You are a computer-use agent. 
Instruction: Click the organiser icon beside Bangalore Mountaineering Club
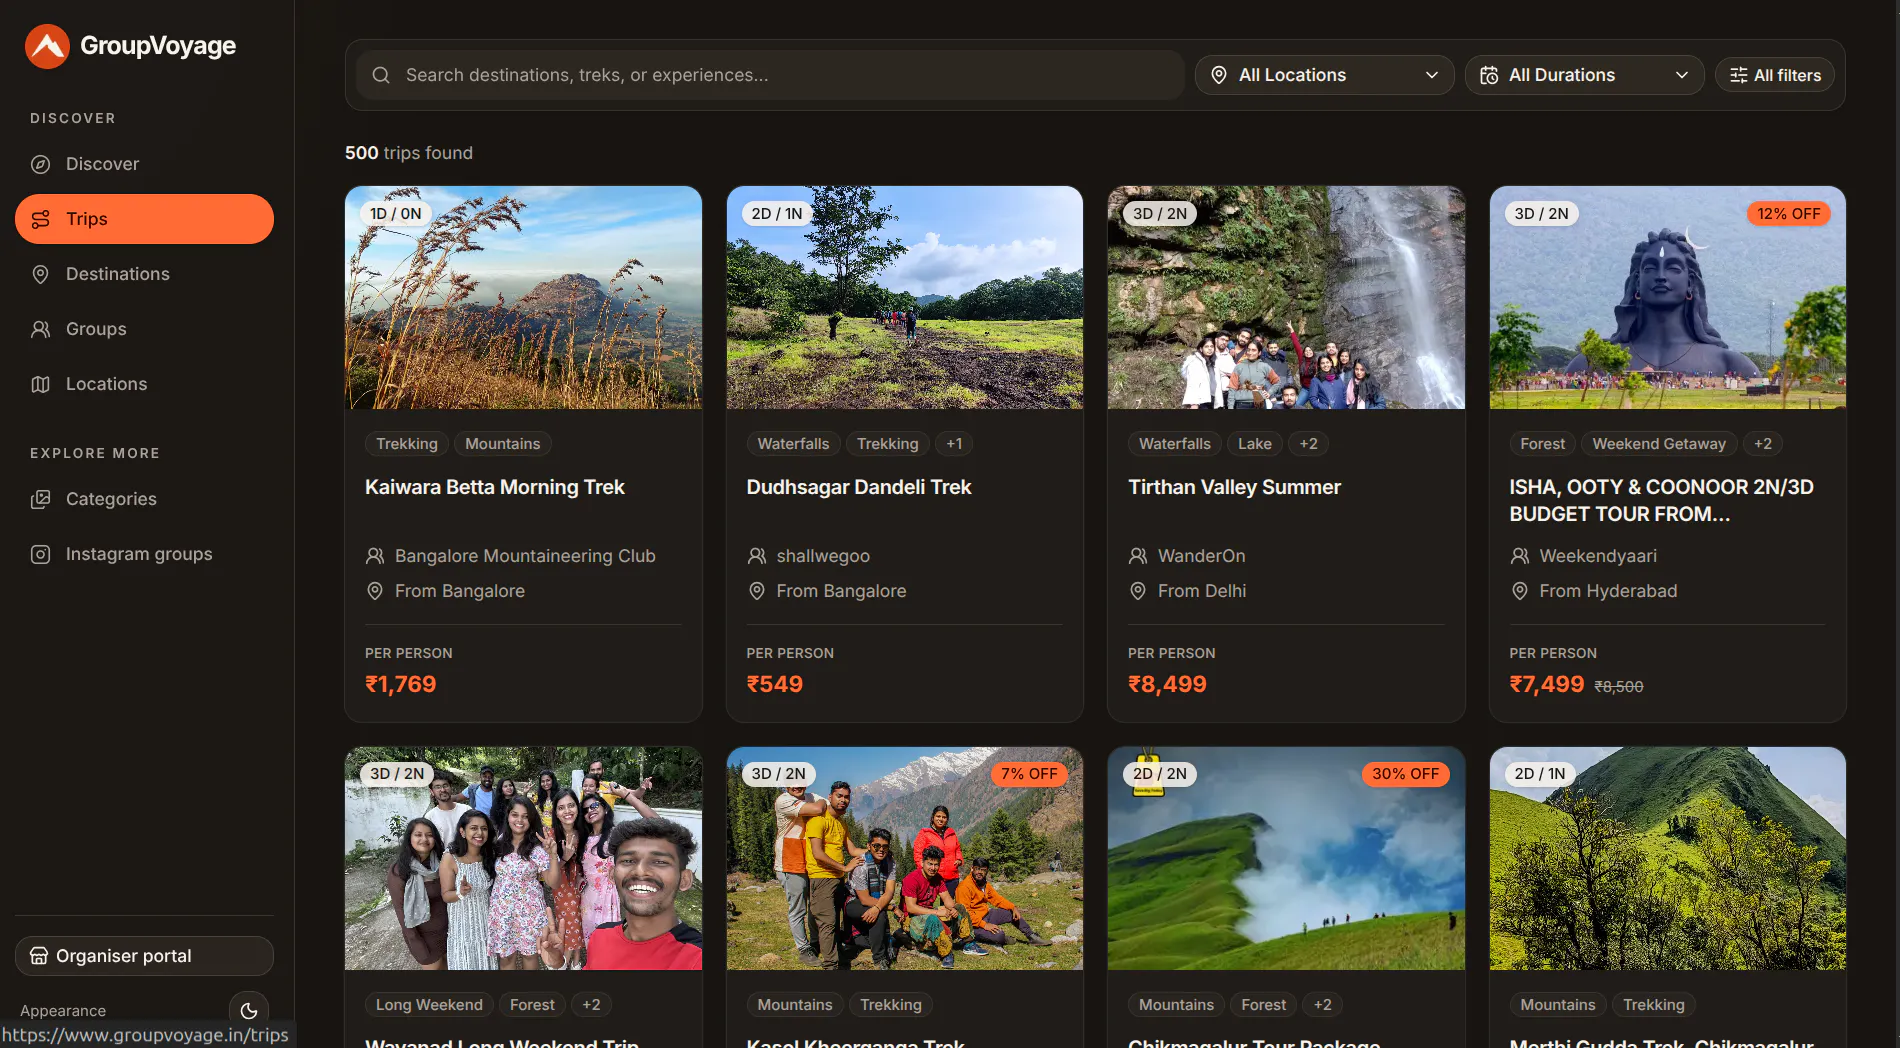[x=375, y=556]
